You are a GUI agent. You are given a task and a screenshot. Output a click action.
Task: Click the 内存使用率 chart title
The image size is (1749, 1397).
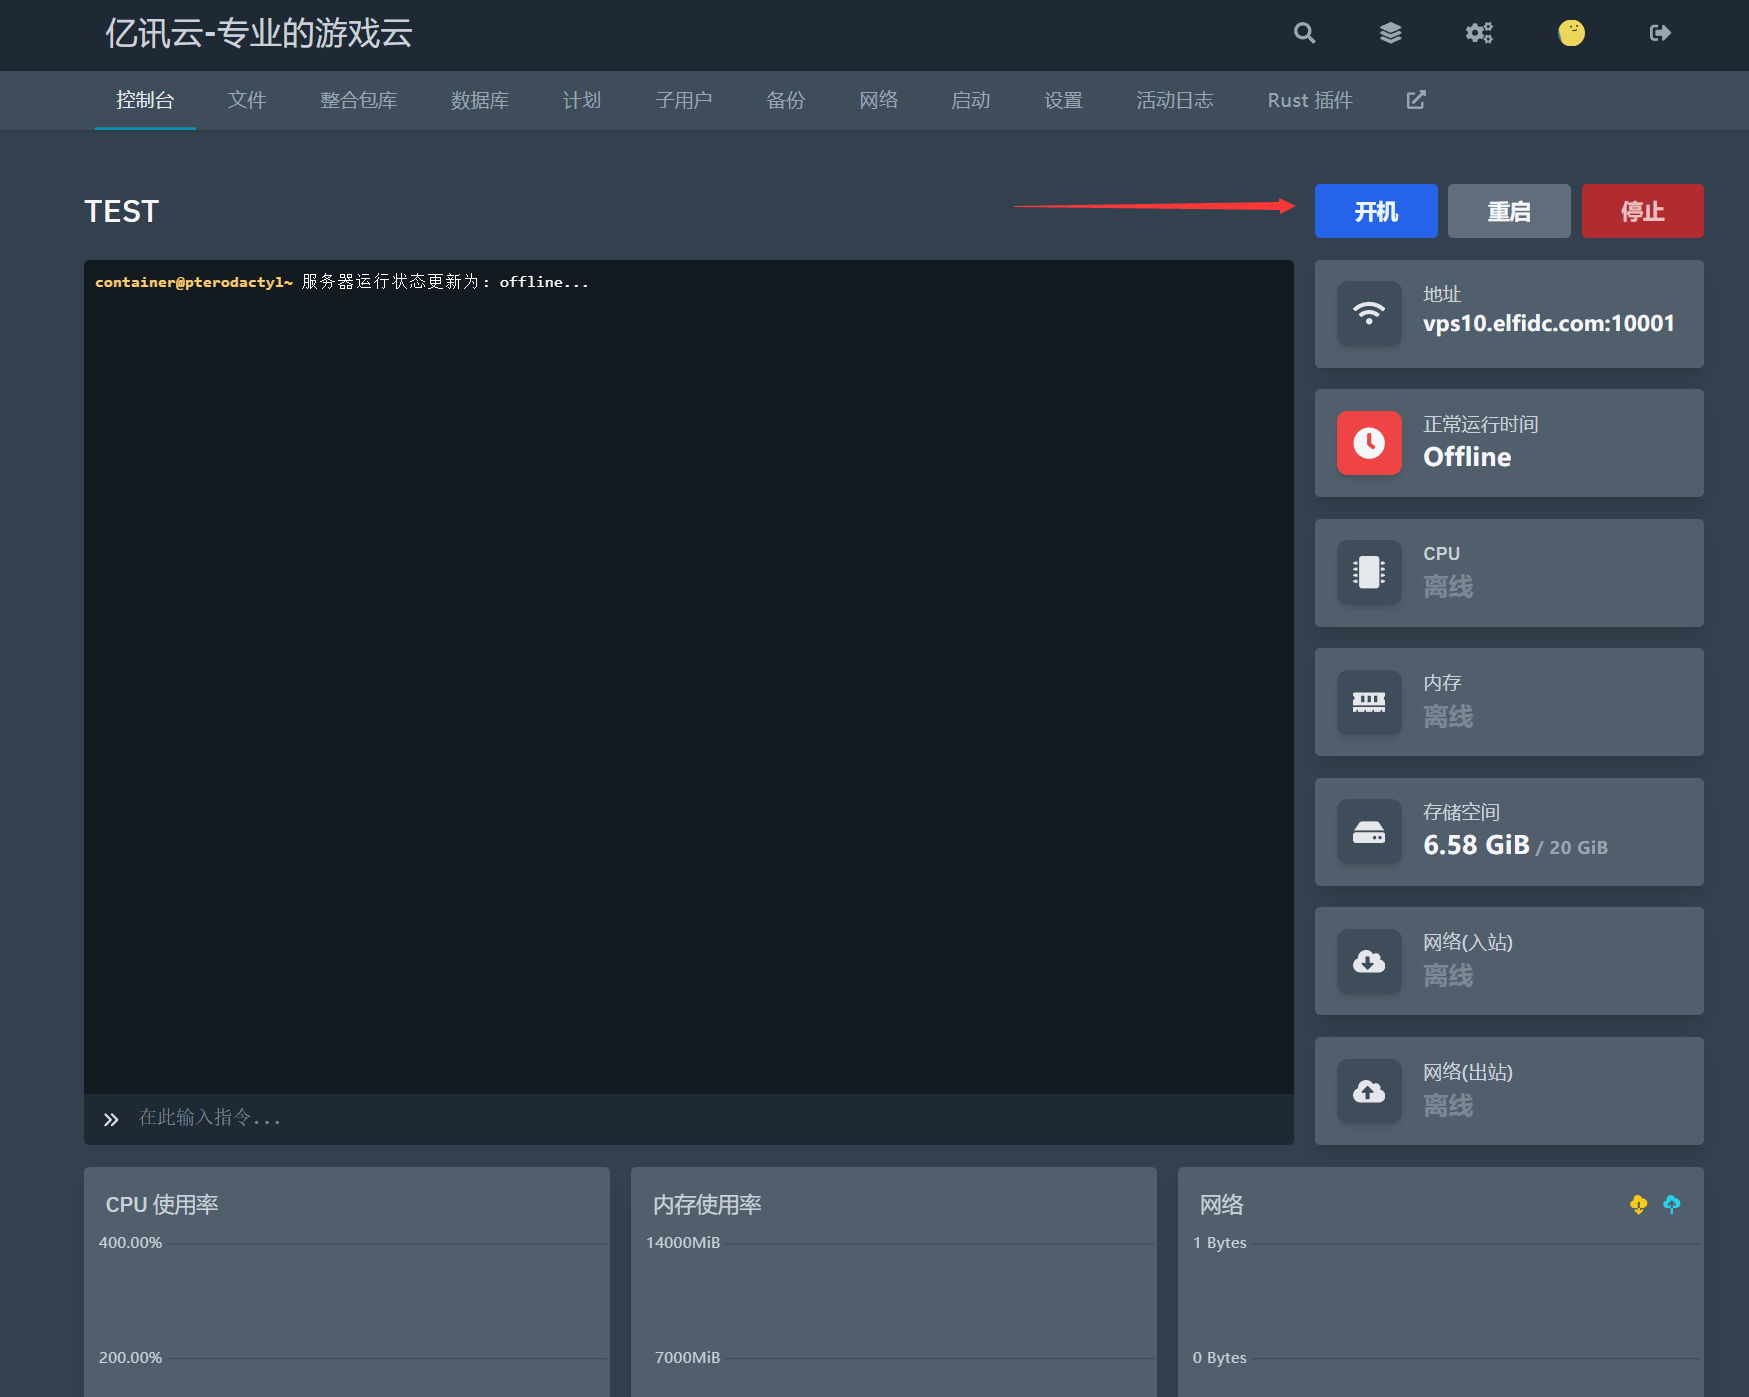coord(707,1205)
